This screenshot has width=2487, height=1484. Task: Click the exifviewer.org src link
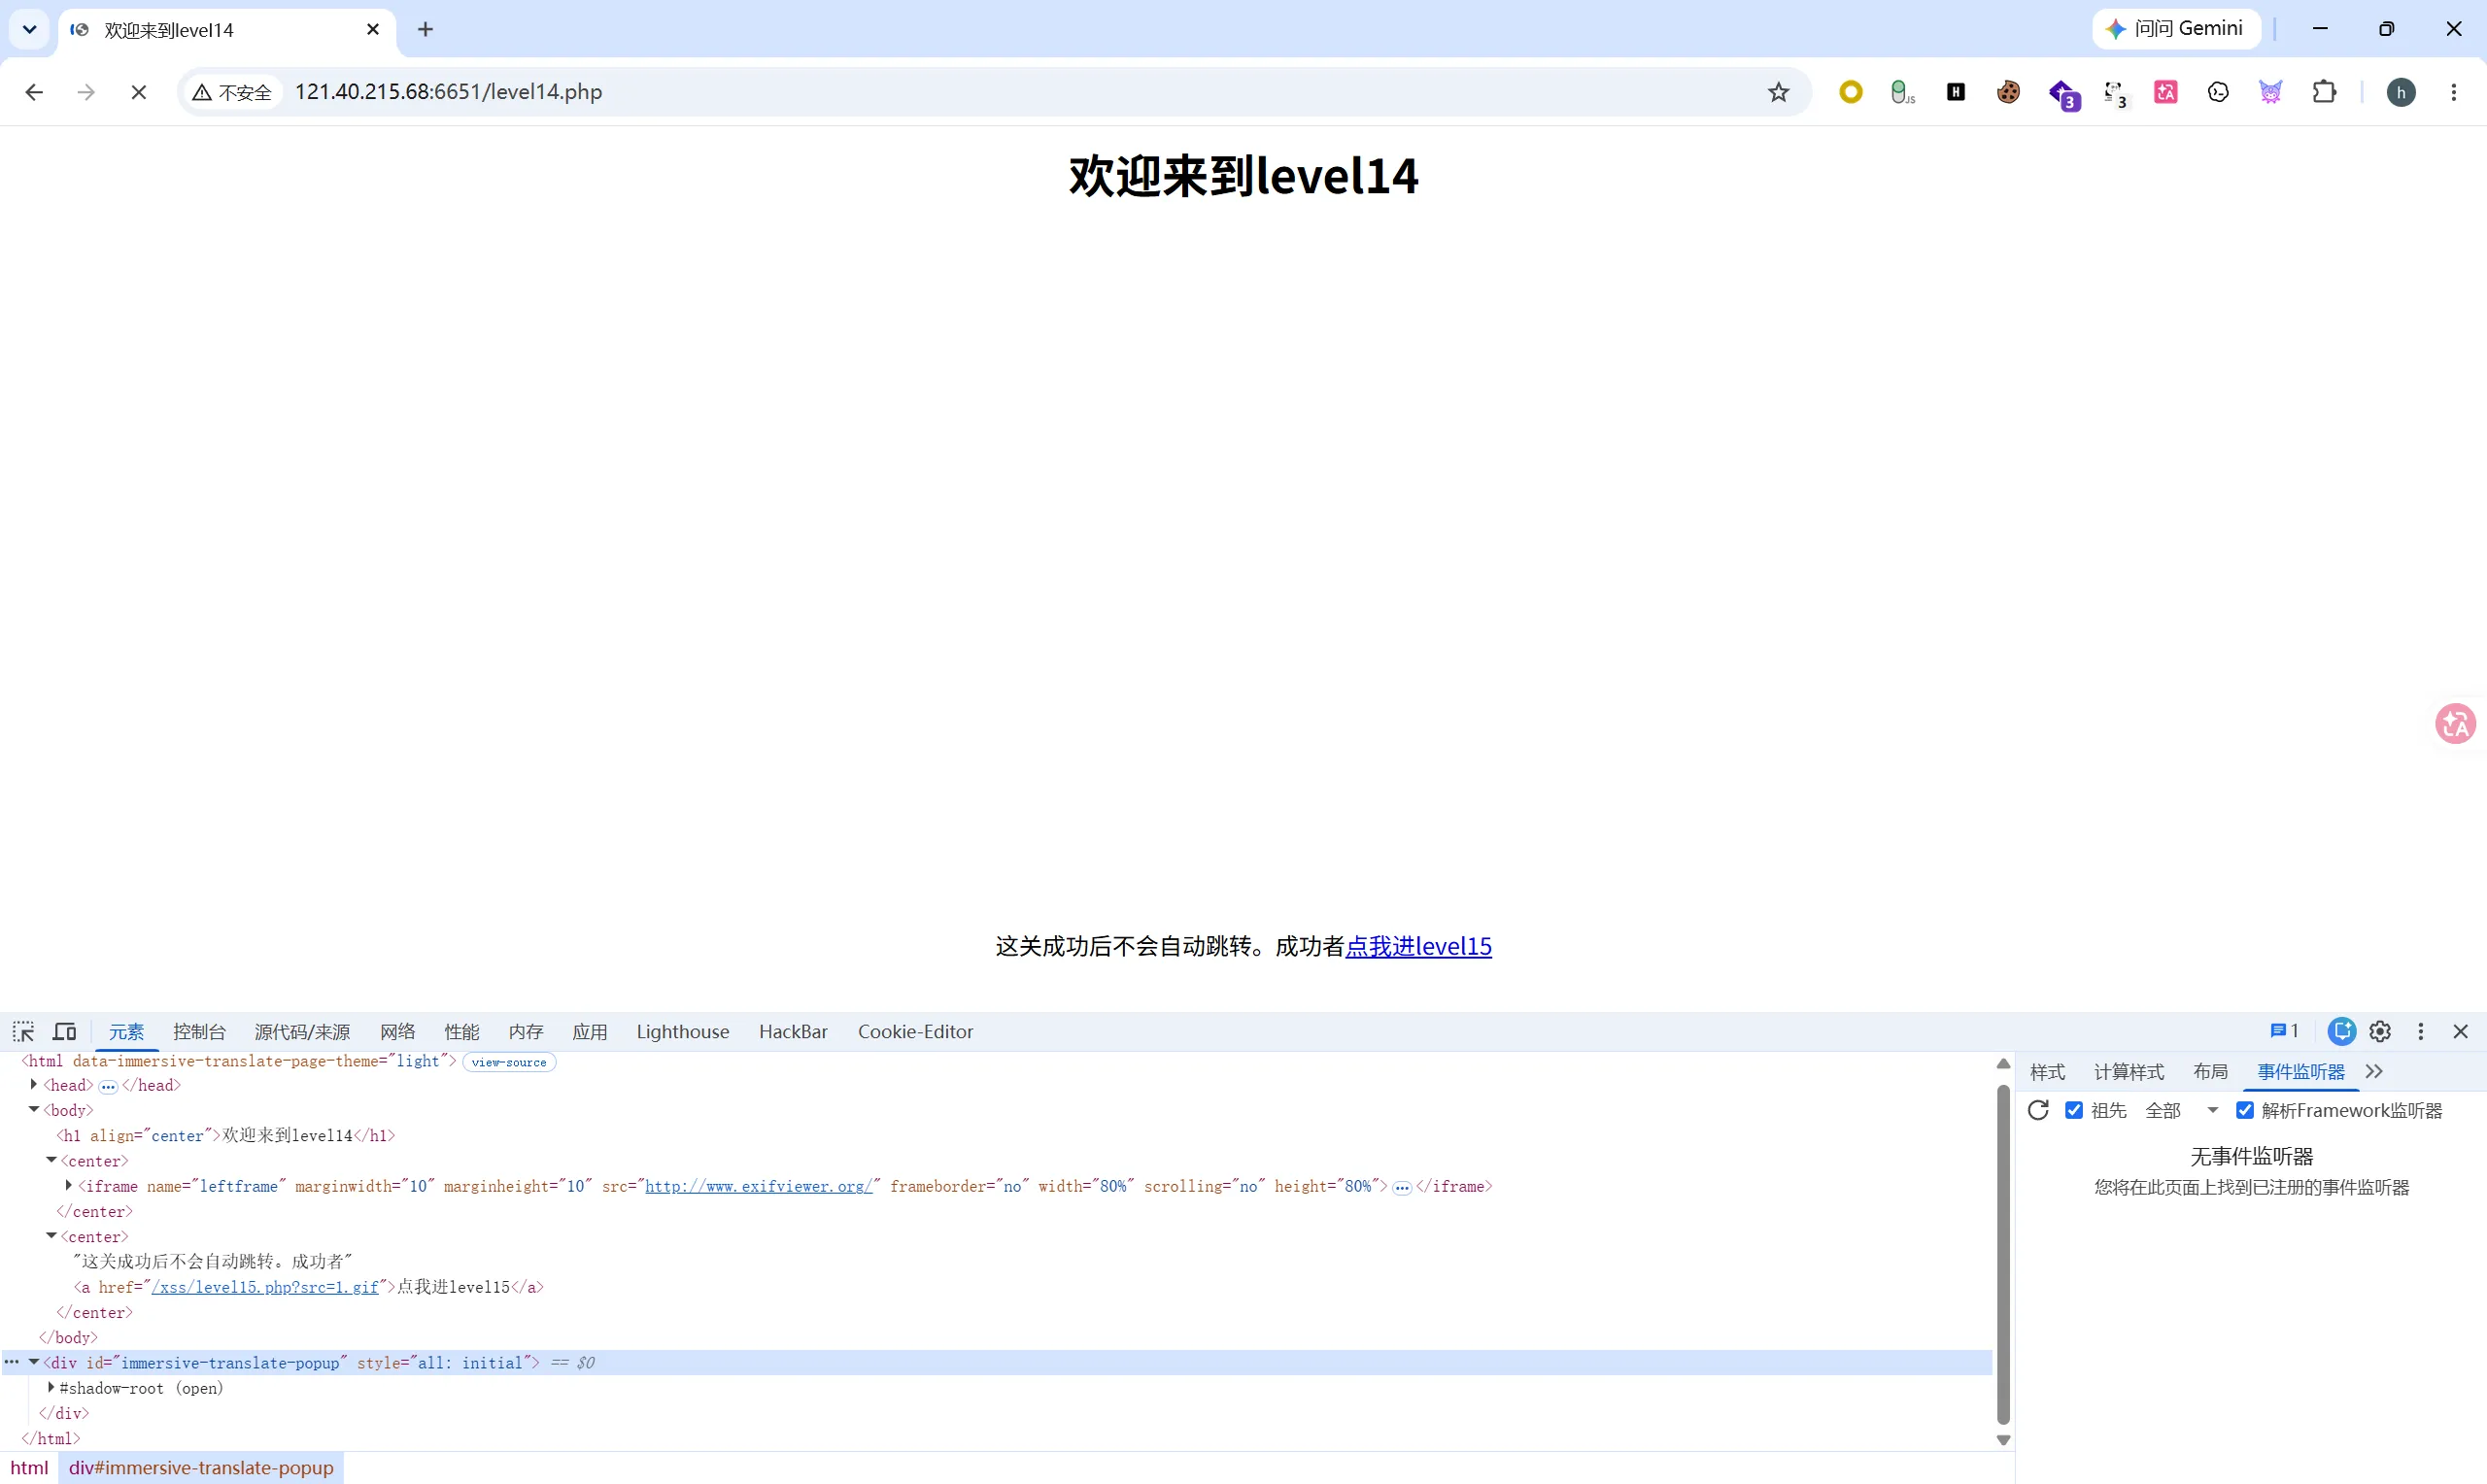click(x=759, y=1186)
